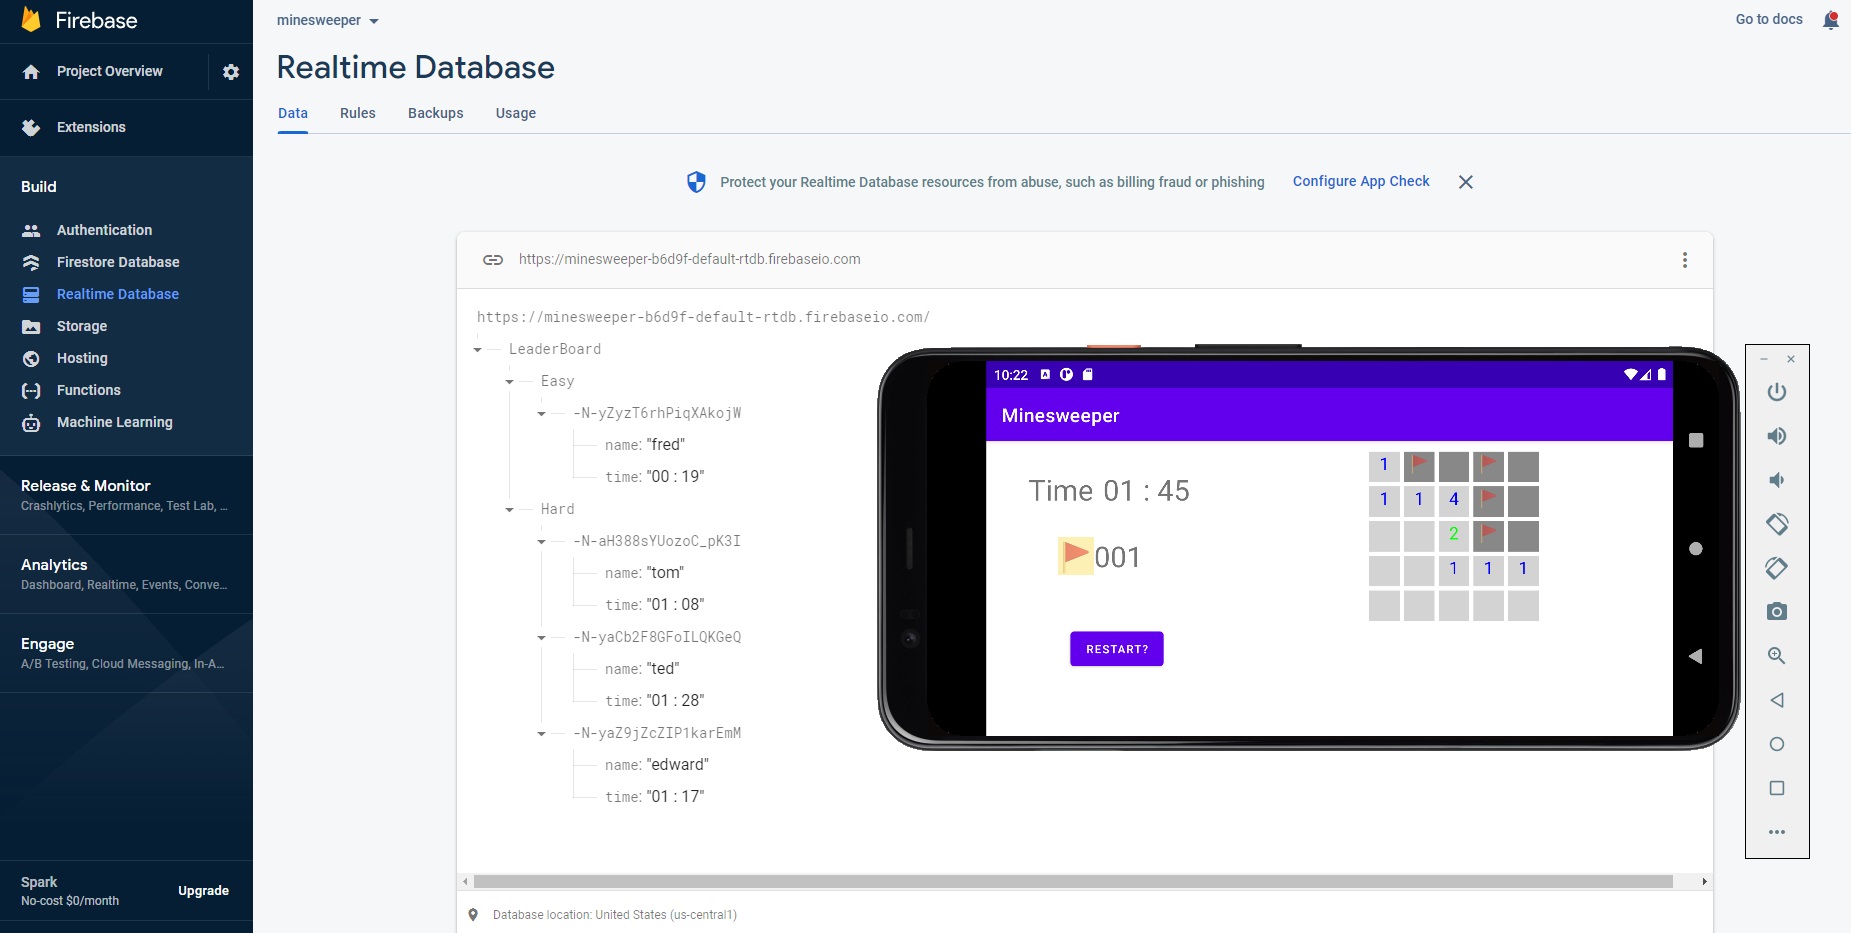Expand Engage category

(x=126, y=653)
